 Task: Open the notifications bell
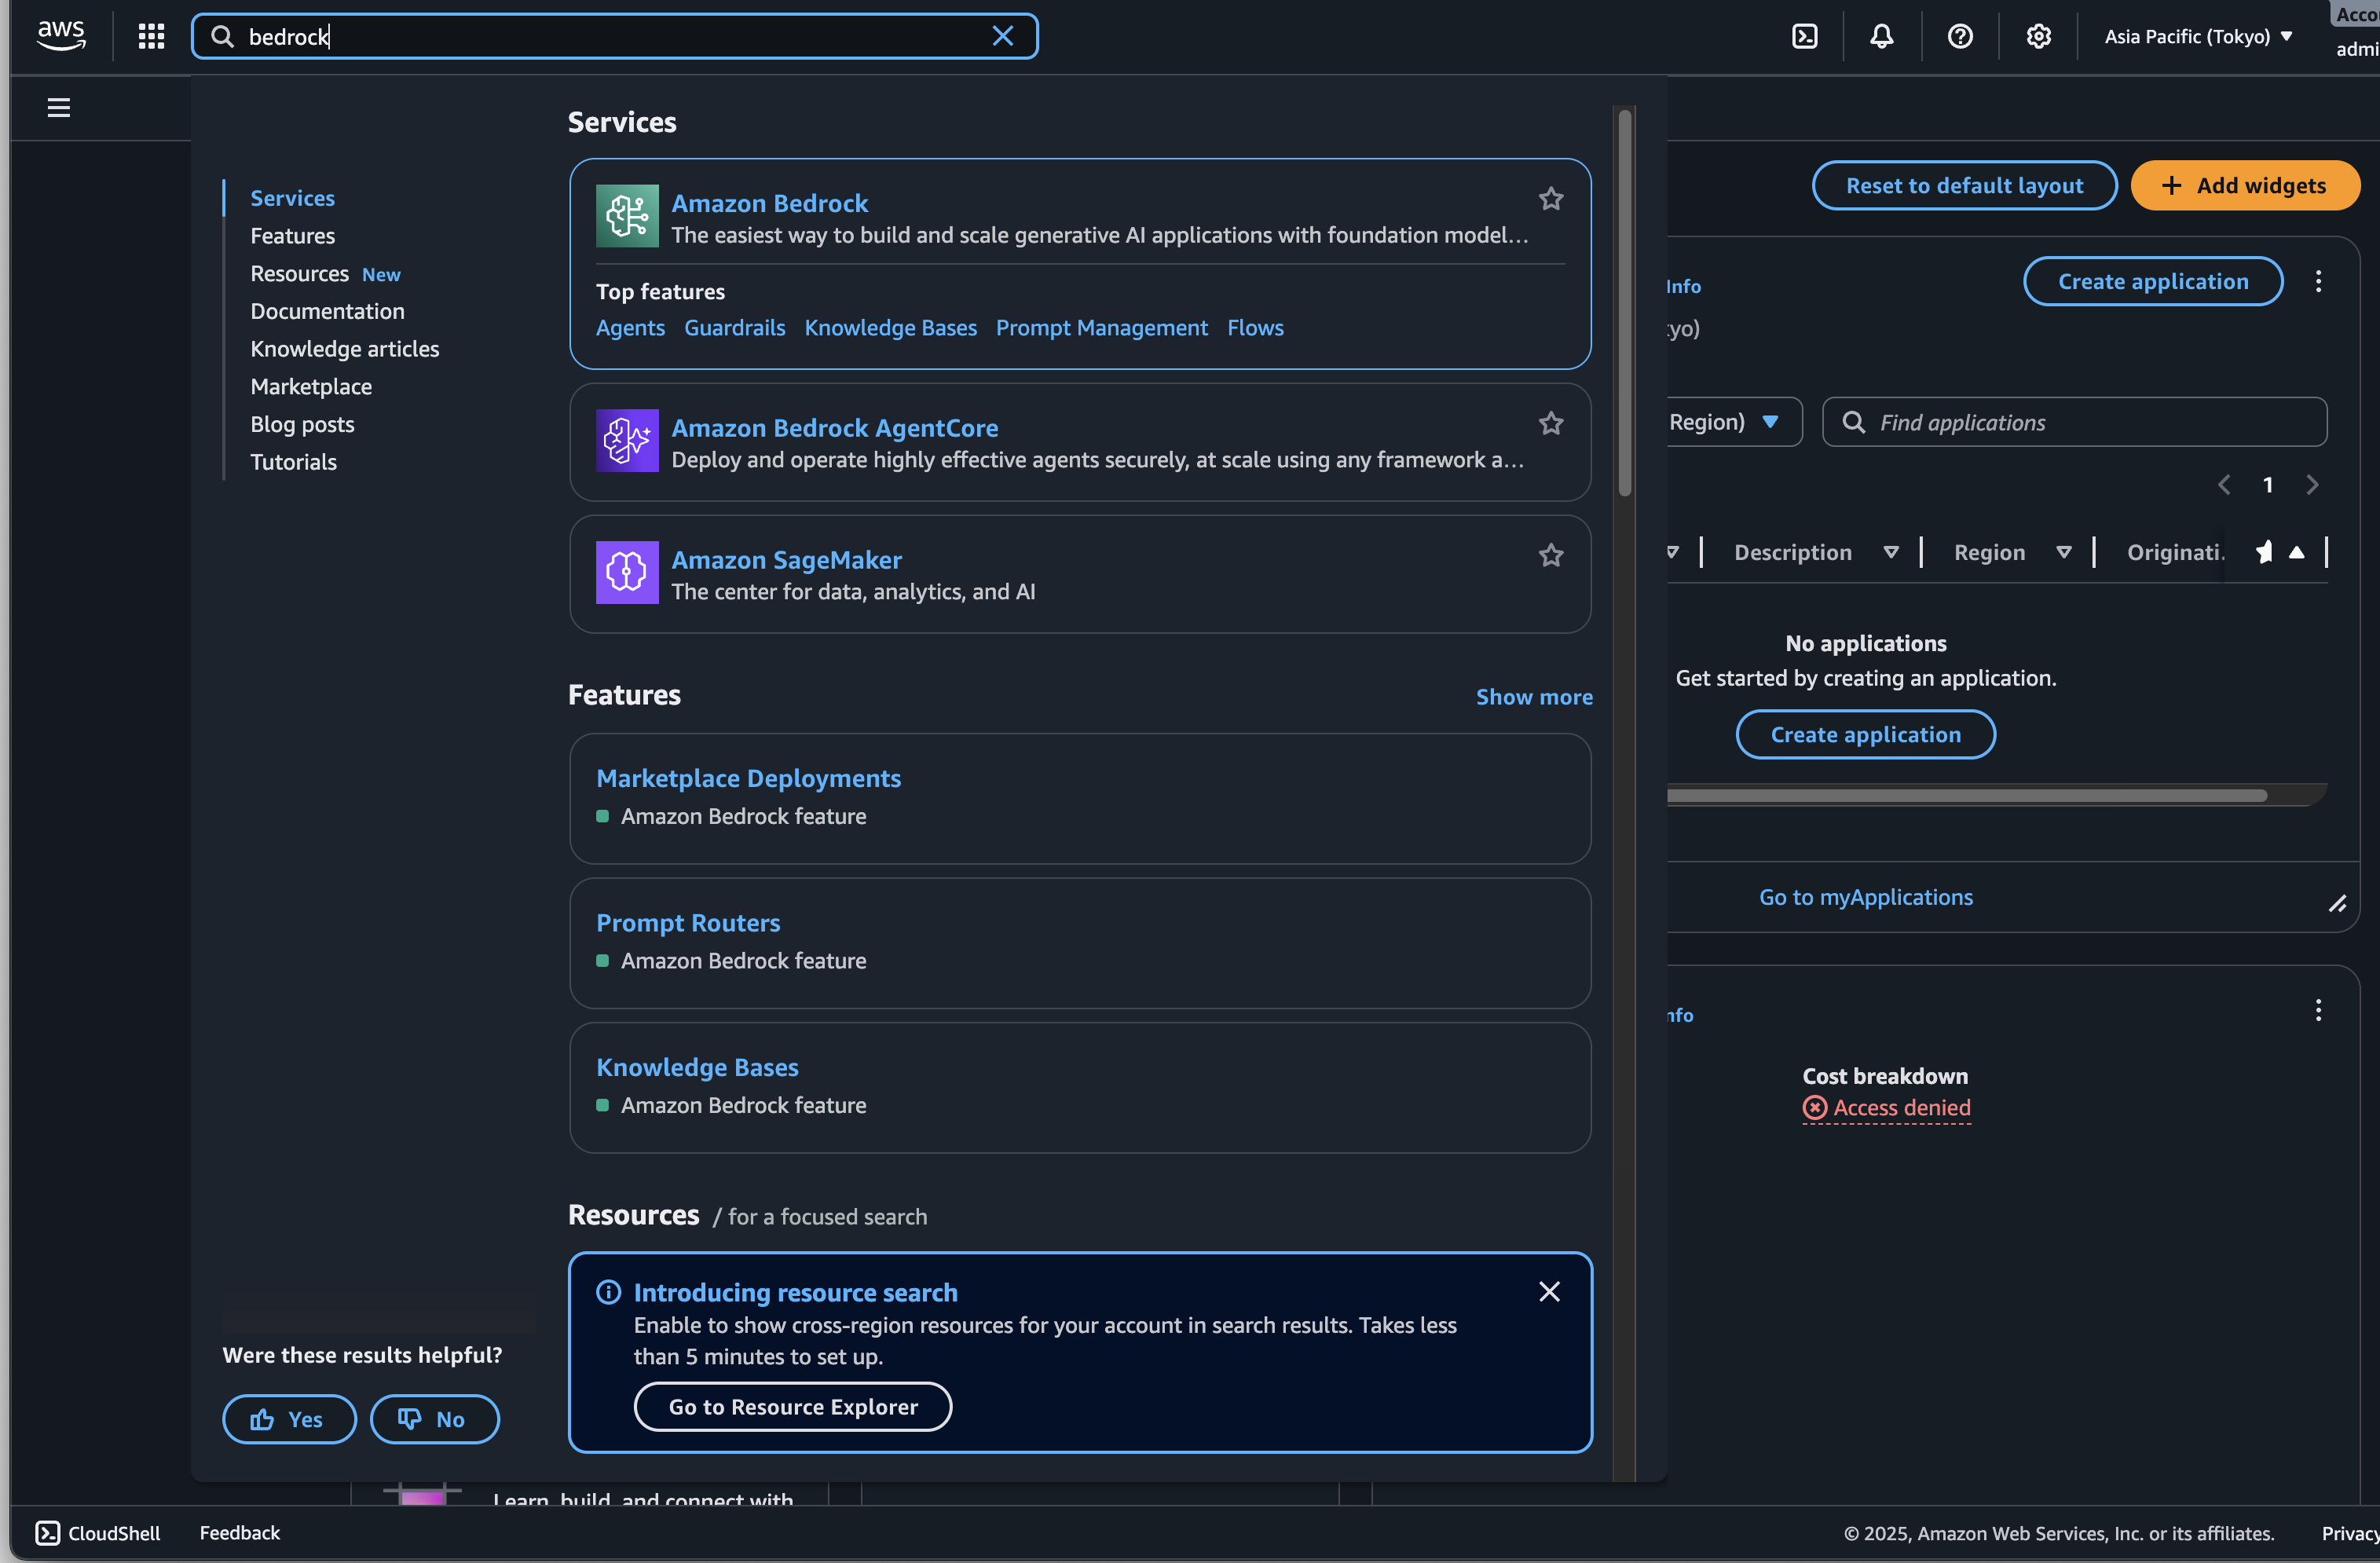[1881, 37]
